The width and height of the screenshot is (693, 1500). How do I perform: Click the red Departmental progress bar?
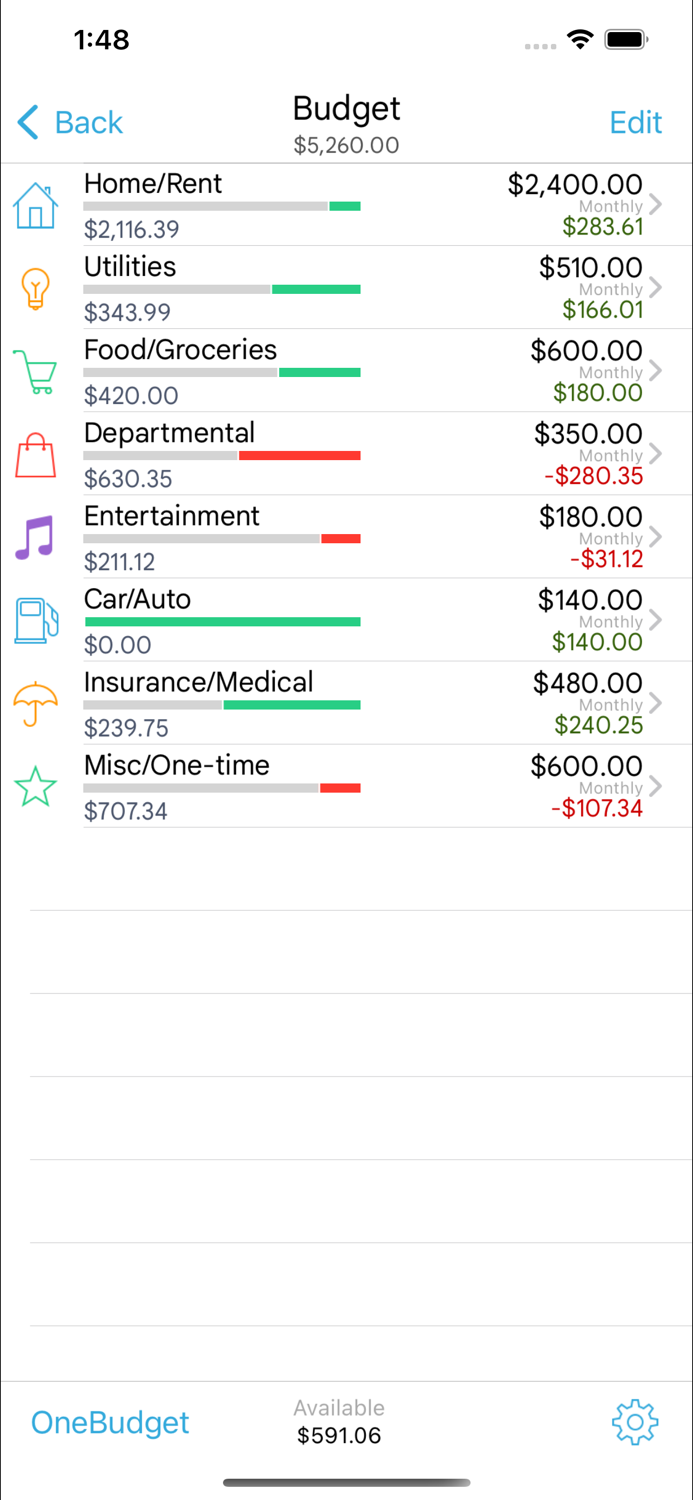click(x=300, y=455)
